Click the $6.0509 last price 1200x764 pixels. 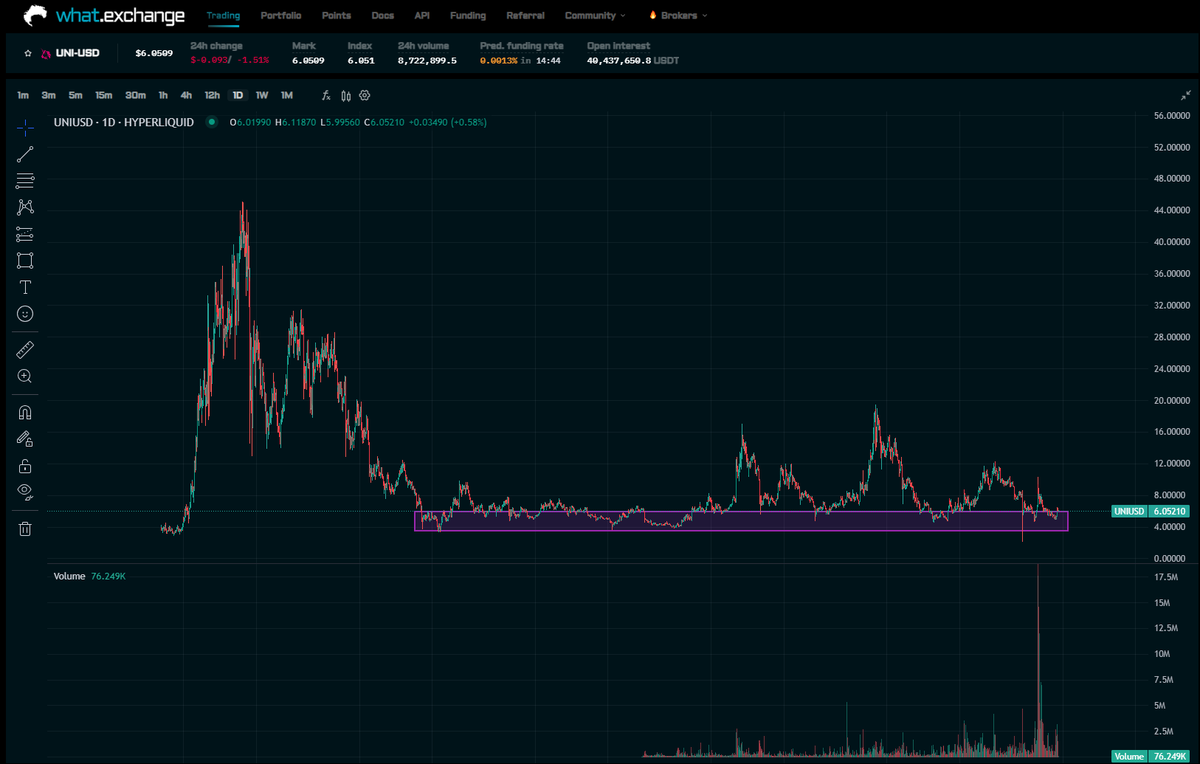click(154, 53)
